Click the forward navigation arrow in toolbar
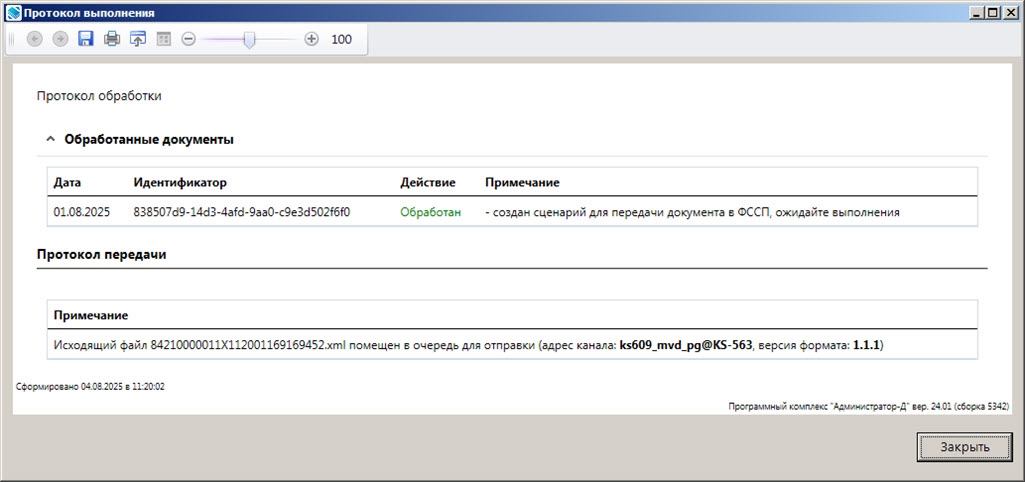The image size is (1025, 482). point(60,39)
